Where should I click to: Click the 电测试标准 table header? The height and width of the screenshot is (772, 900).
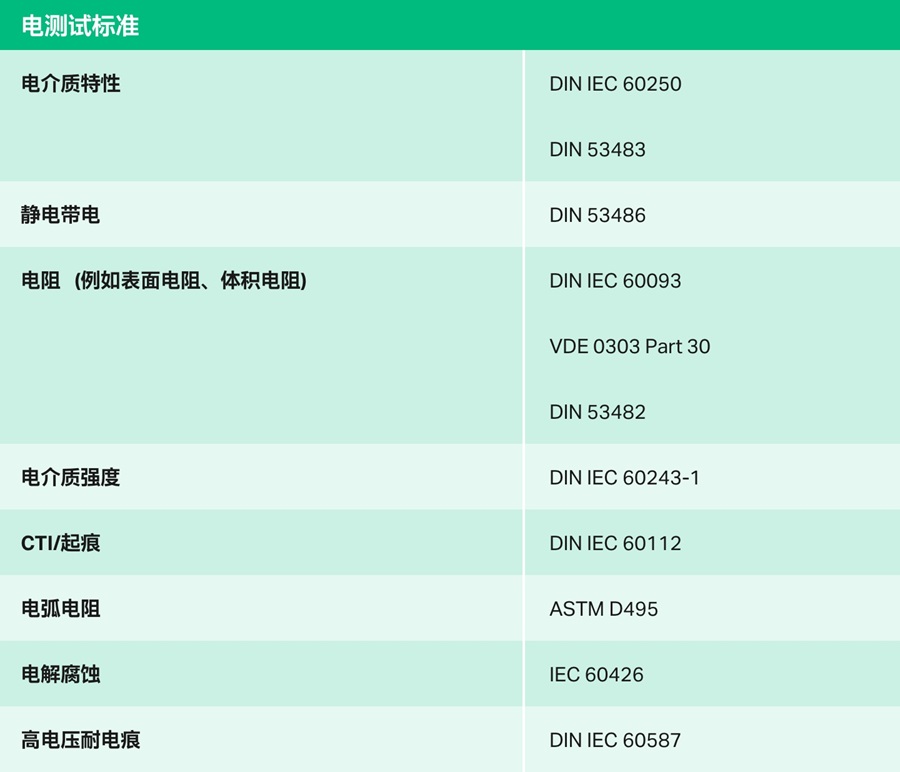(80, 25)
